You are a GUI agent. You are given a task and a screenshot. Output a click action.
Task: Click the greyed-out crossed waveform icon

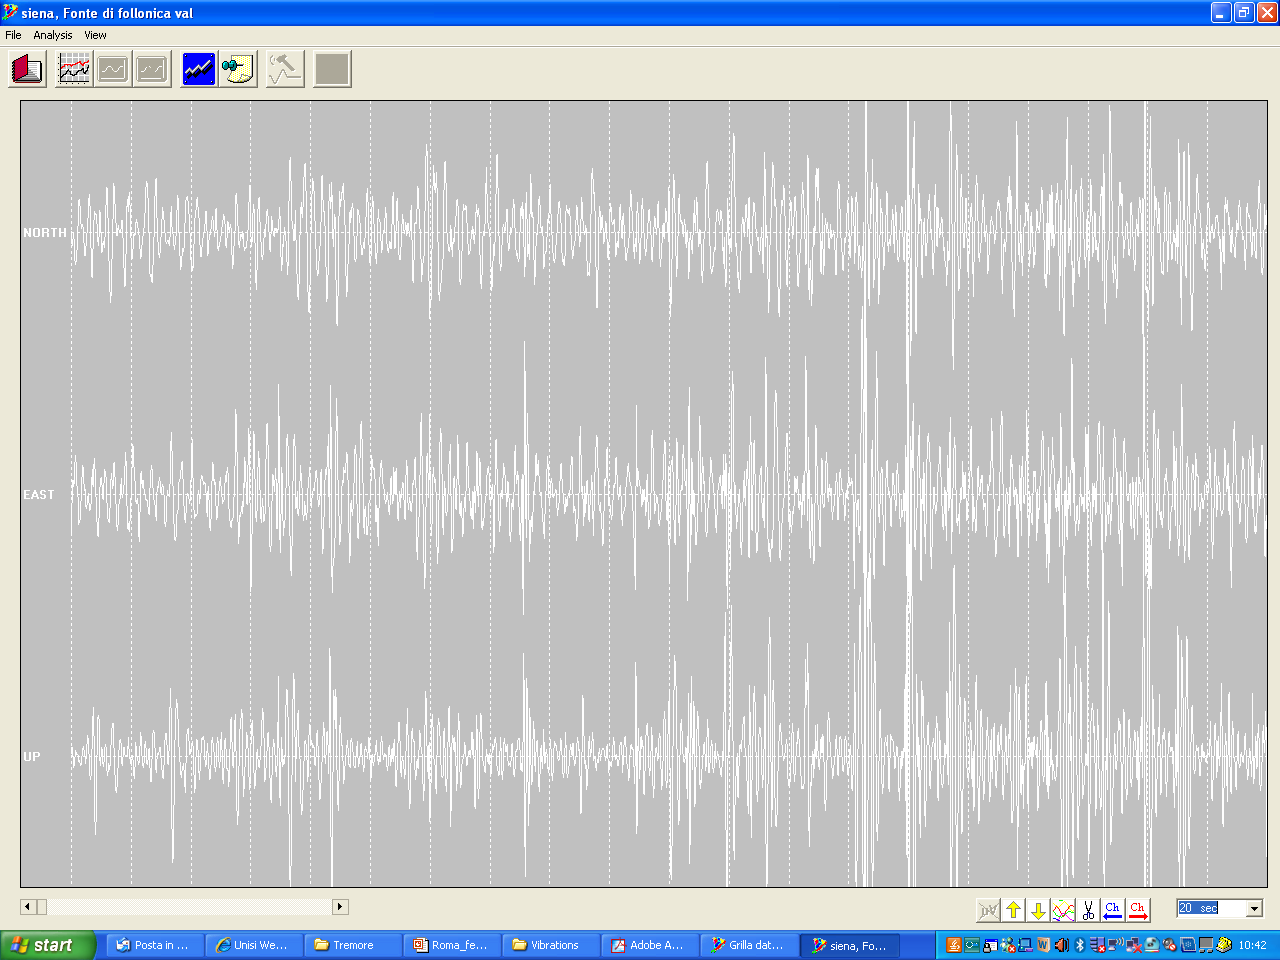coord(988,910)
